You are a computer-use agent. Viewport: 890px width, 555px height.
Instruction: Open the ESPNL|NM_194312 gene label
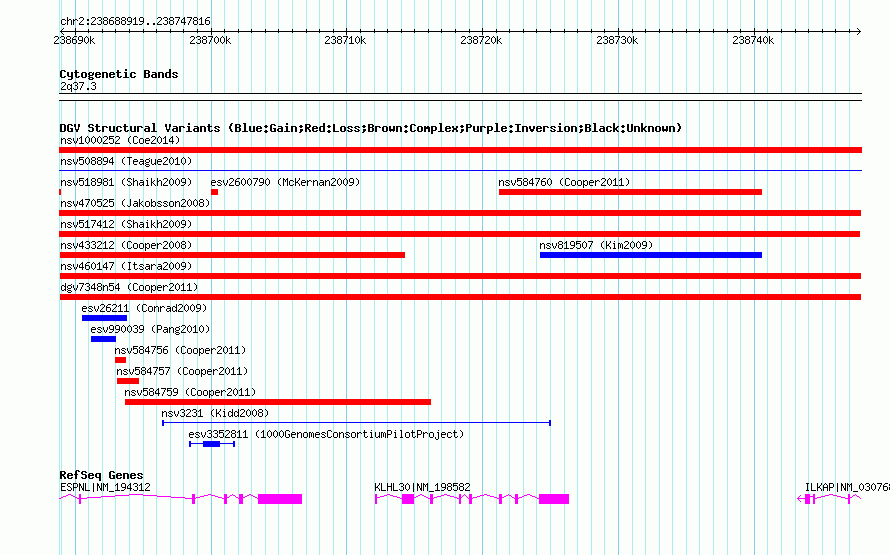tap(106, 487)
